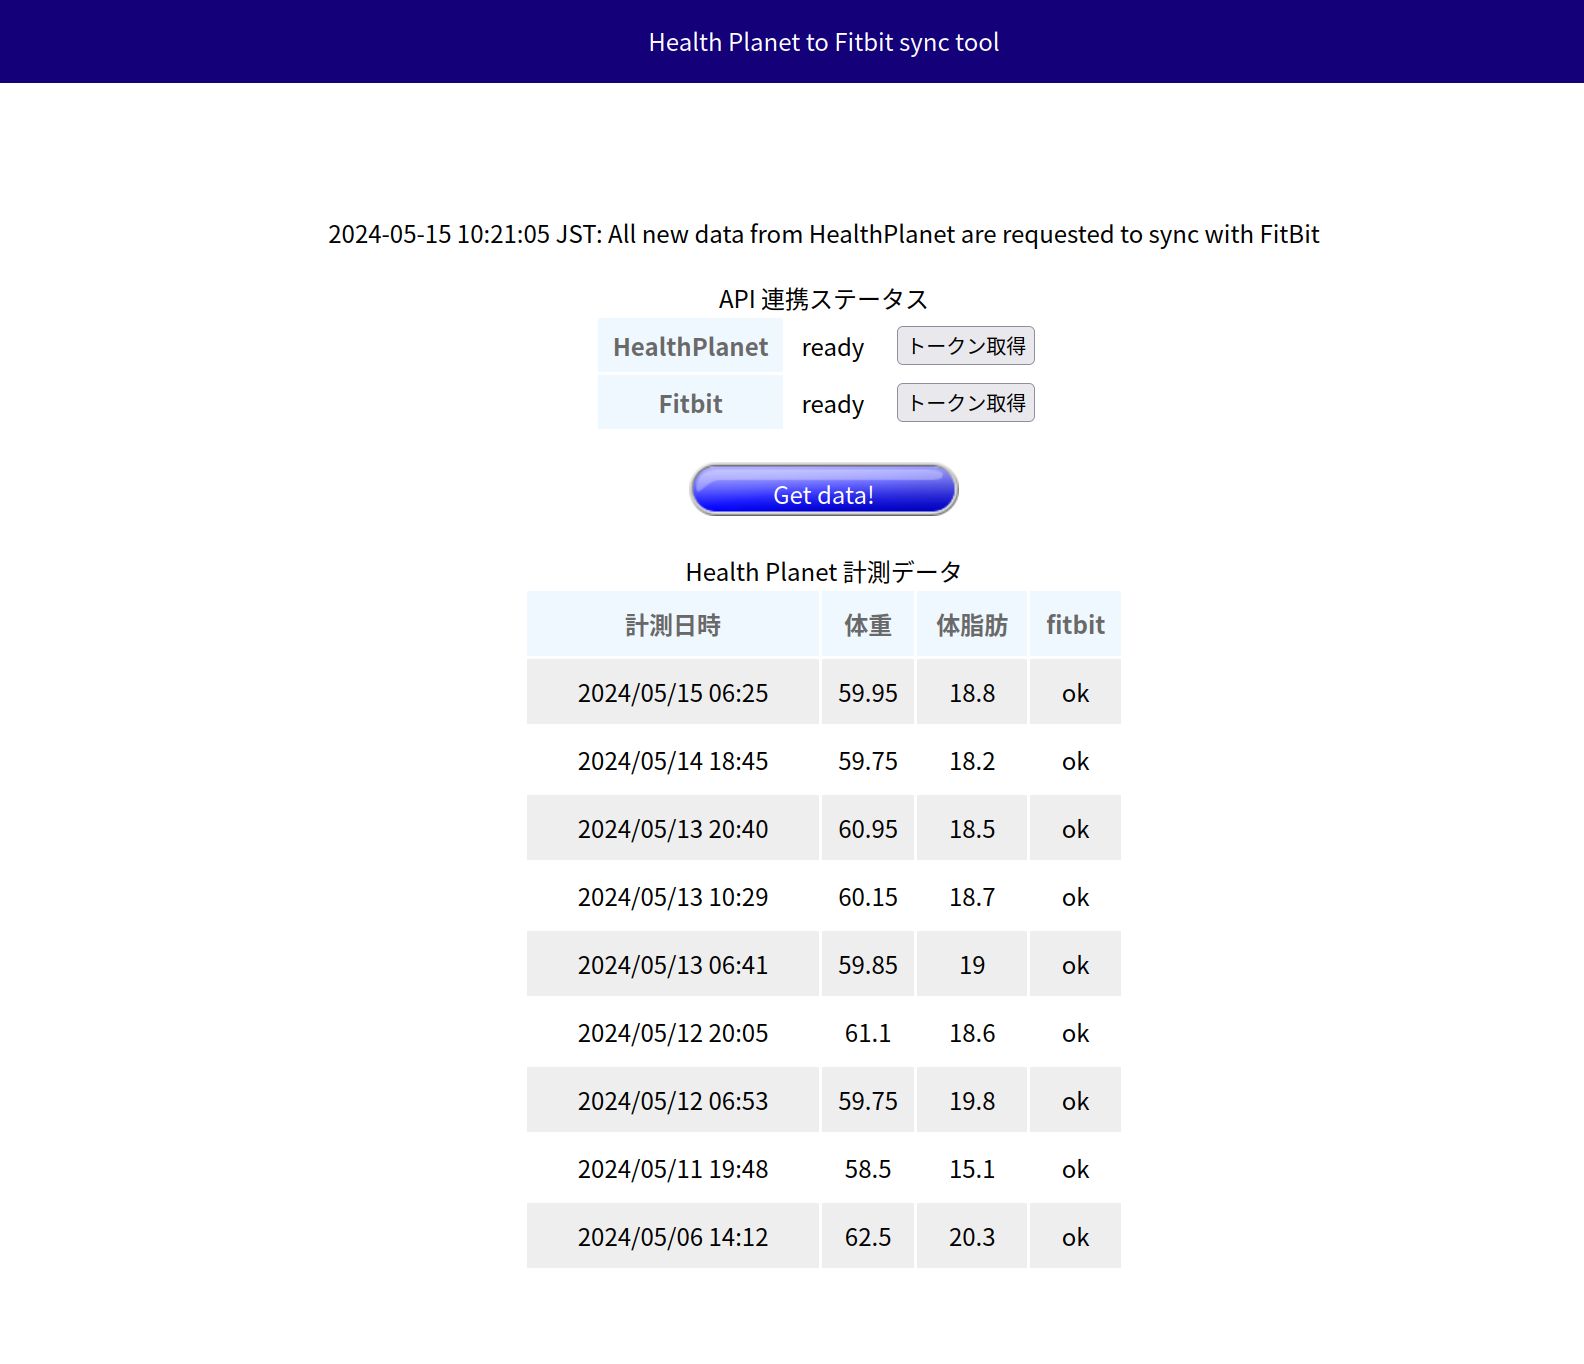Click the fitbit column header
The width and height of the screenshot is (1584, 1364).
pyautogui.click(x=1075, y=625)
